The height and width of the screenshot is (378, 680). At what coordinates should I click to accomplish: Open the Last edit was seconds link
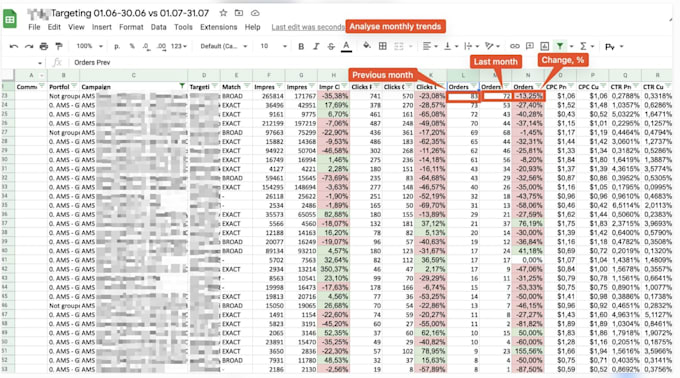point(308,27)
